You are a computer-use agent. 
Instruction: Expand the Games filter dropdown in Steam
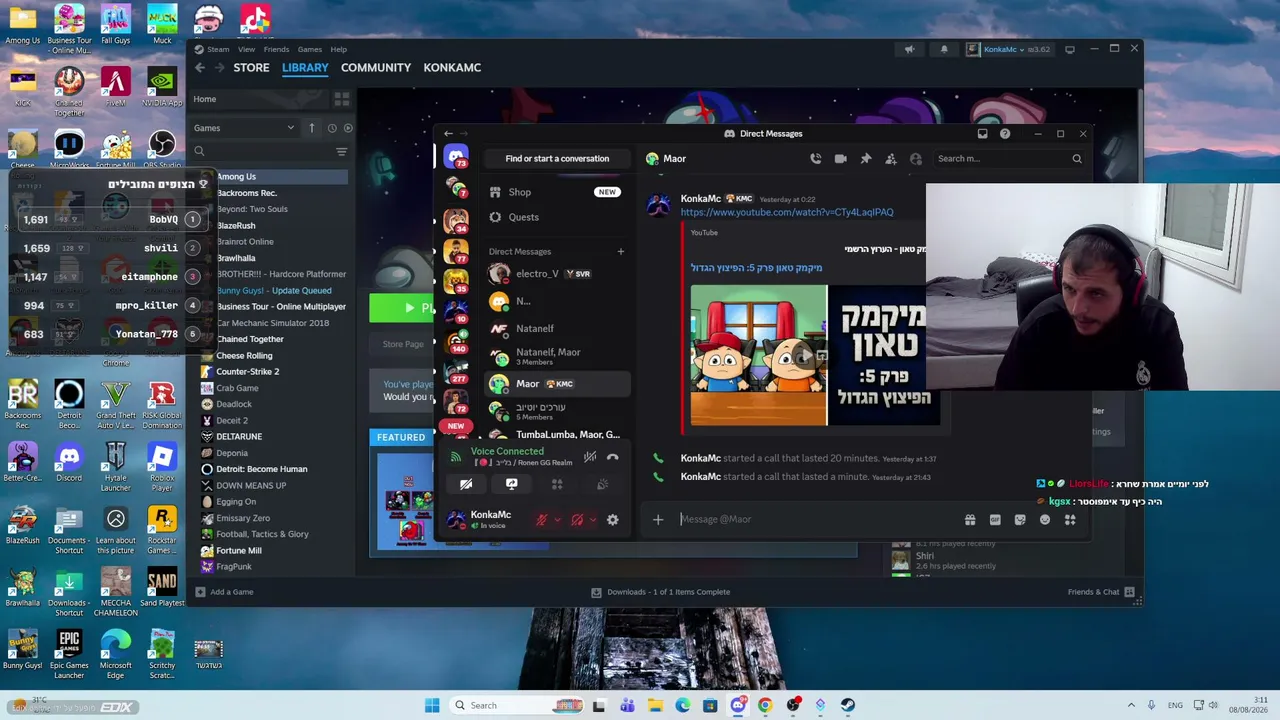pyautogui.click(x=245, y=128)
